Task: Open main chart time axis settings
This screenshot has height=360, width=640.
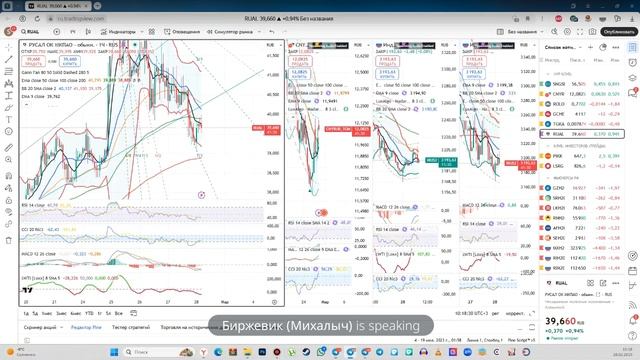Action: [x=274, y=302]
